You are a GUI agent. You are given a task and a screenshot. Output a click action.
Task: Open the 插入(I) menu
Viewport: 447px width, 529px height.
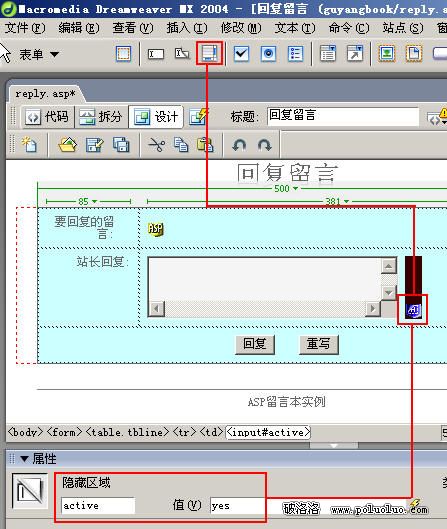click(x=187, y=28)
